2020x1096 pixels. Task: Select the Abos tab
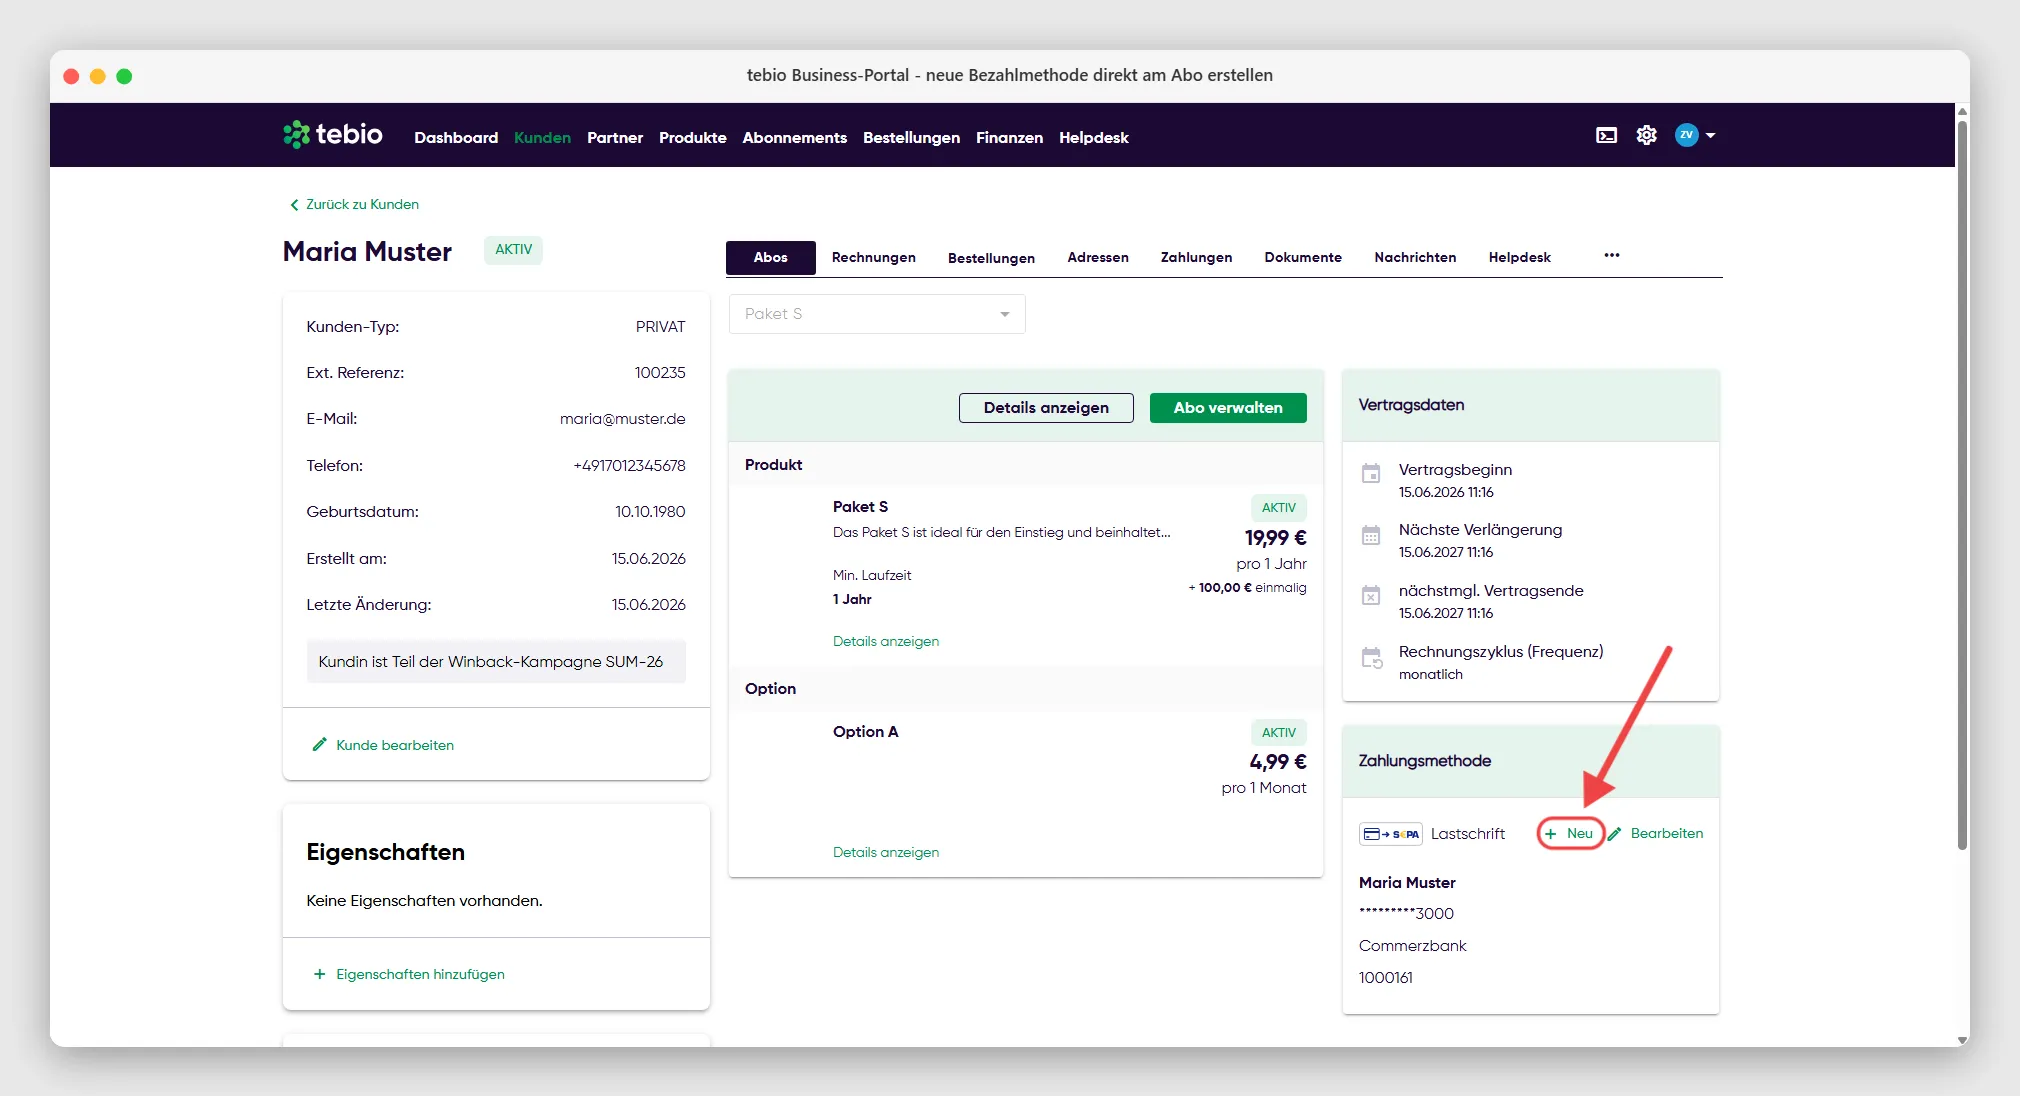770,257
